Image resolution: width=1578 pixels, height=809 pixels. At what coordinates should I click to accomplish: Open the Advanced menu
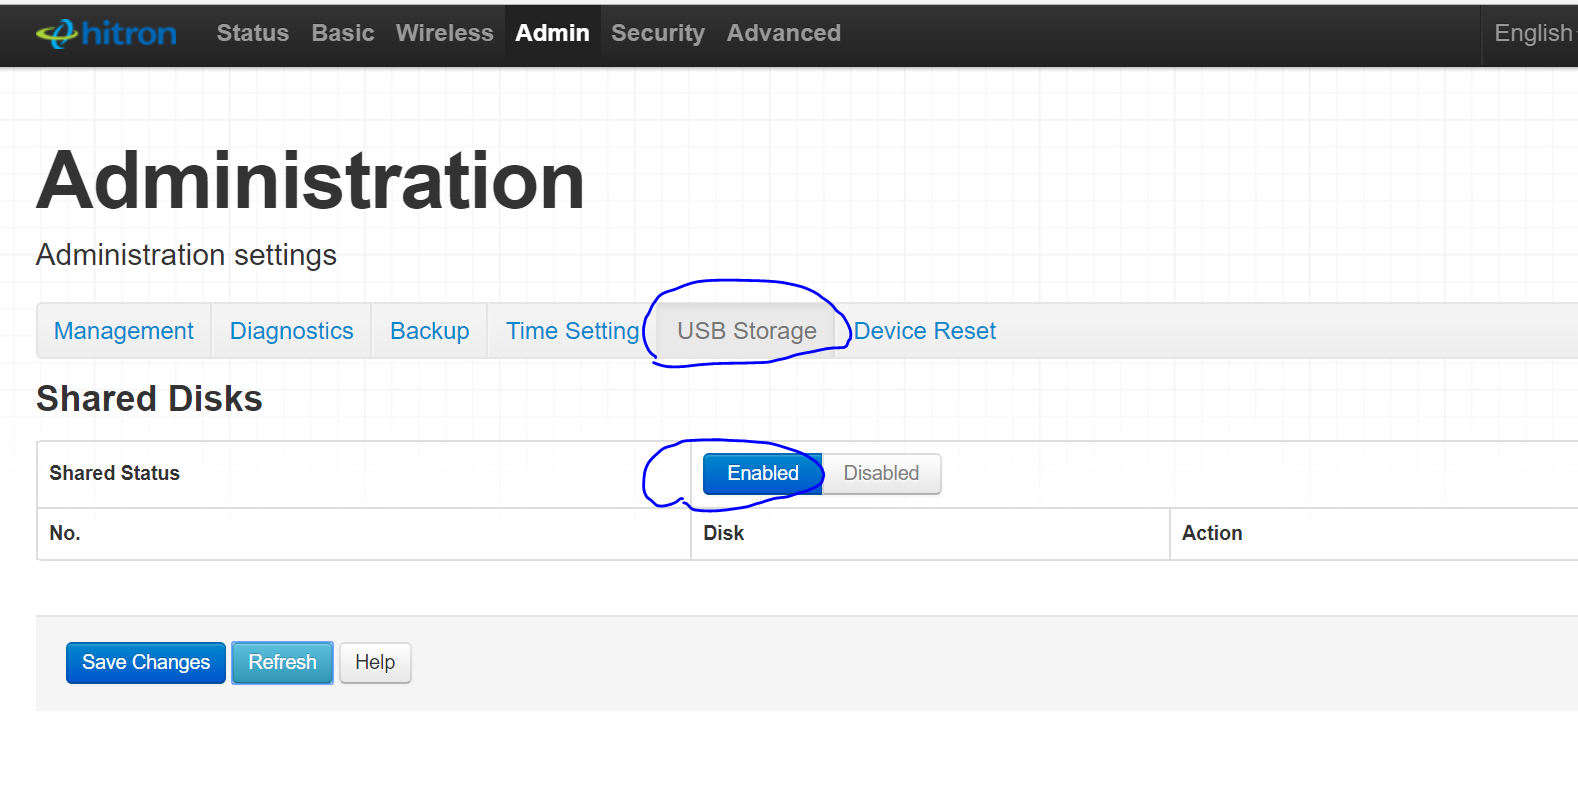784,33
